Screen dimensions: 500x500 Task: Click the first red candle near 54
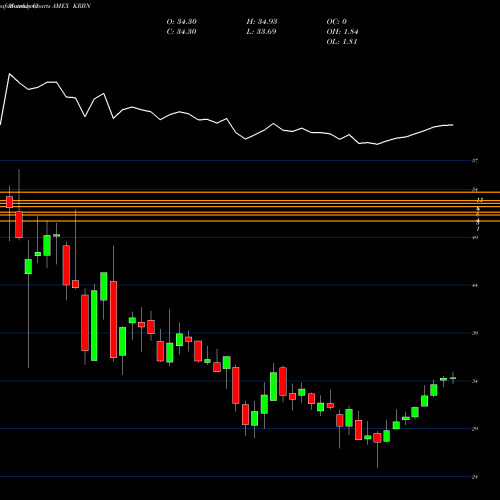9,202
